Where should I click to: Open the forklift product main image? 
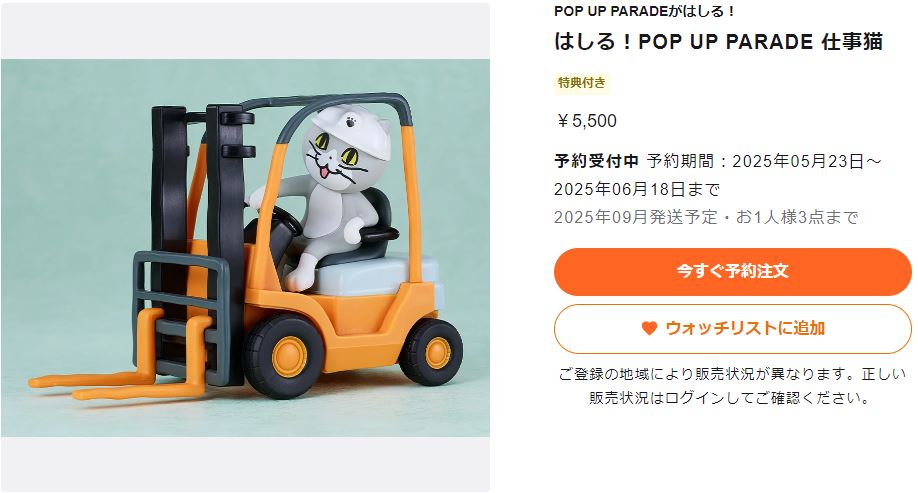pyautogui.click(x=245, y=248)
